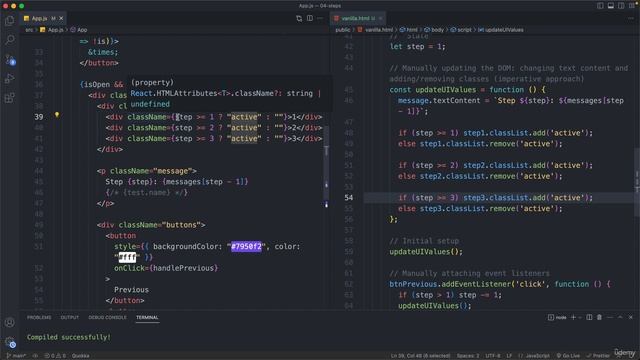Image resolution: width=640 pixels, height=360 pixels.
Task: Add a new terminal with plus icon
Action: click(573, 317)
